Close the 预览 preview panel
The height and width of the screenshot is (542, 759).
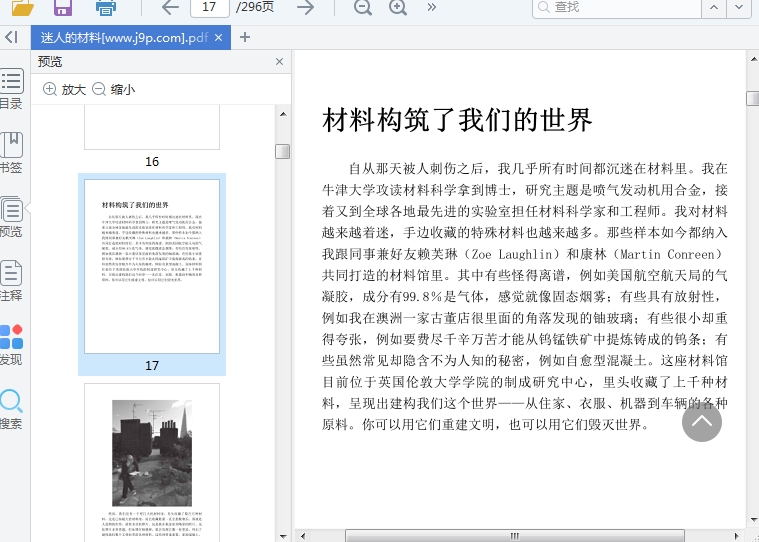pos(279,62)
